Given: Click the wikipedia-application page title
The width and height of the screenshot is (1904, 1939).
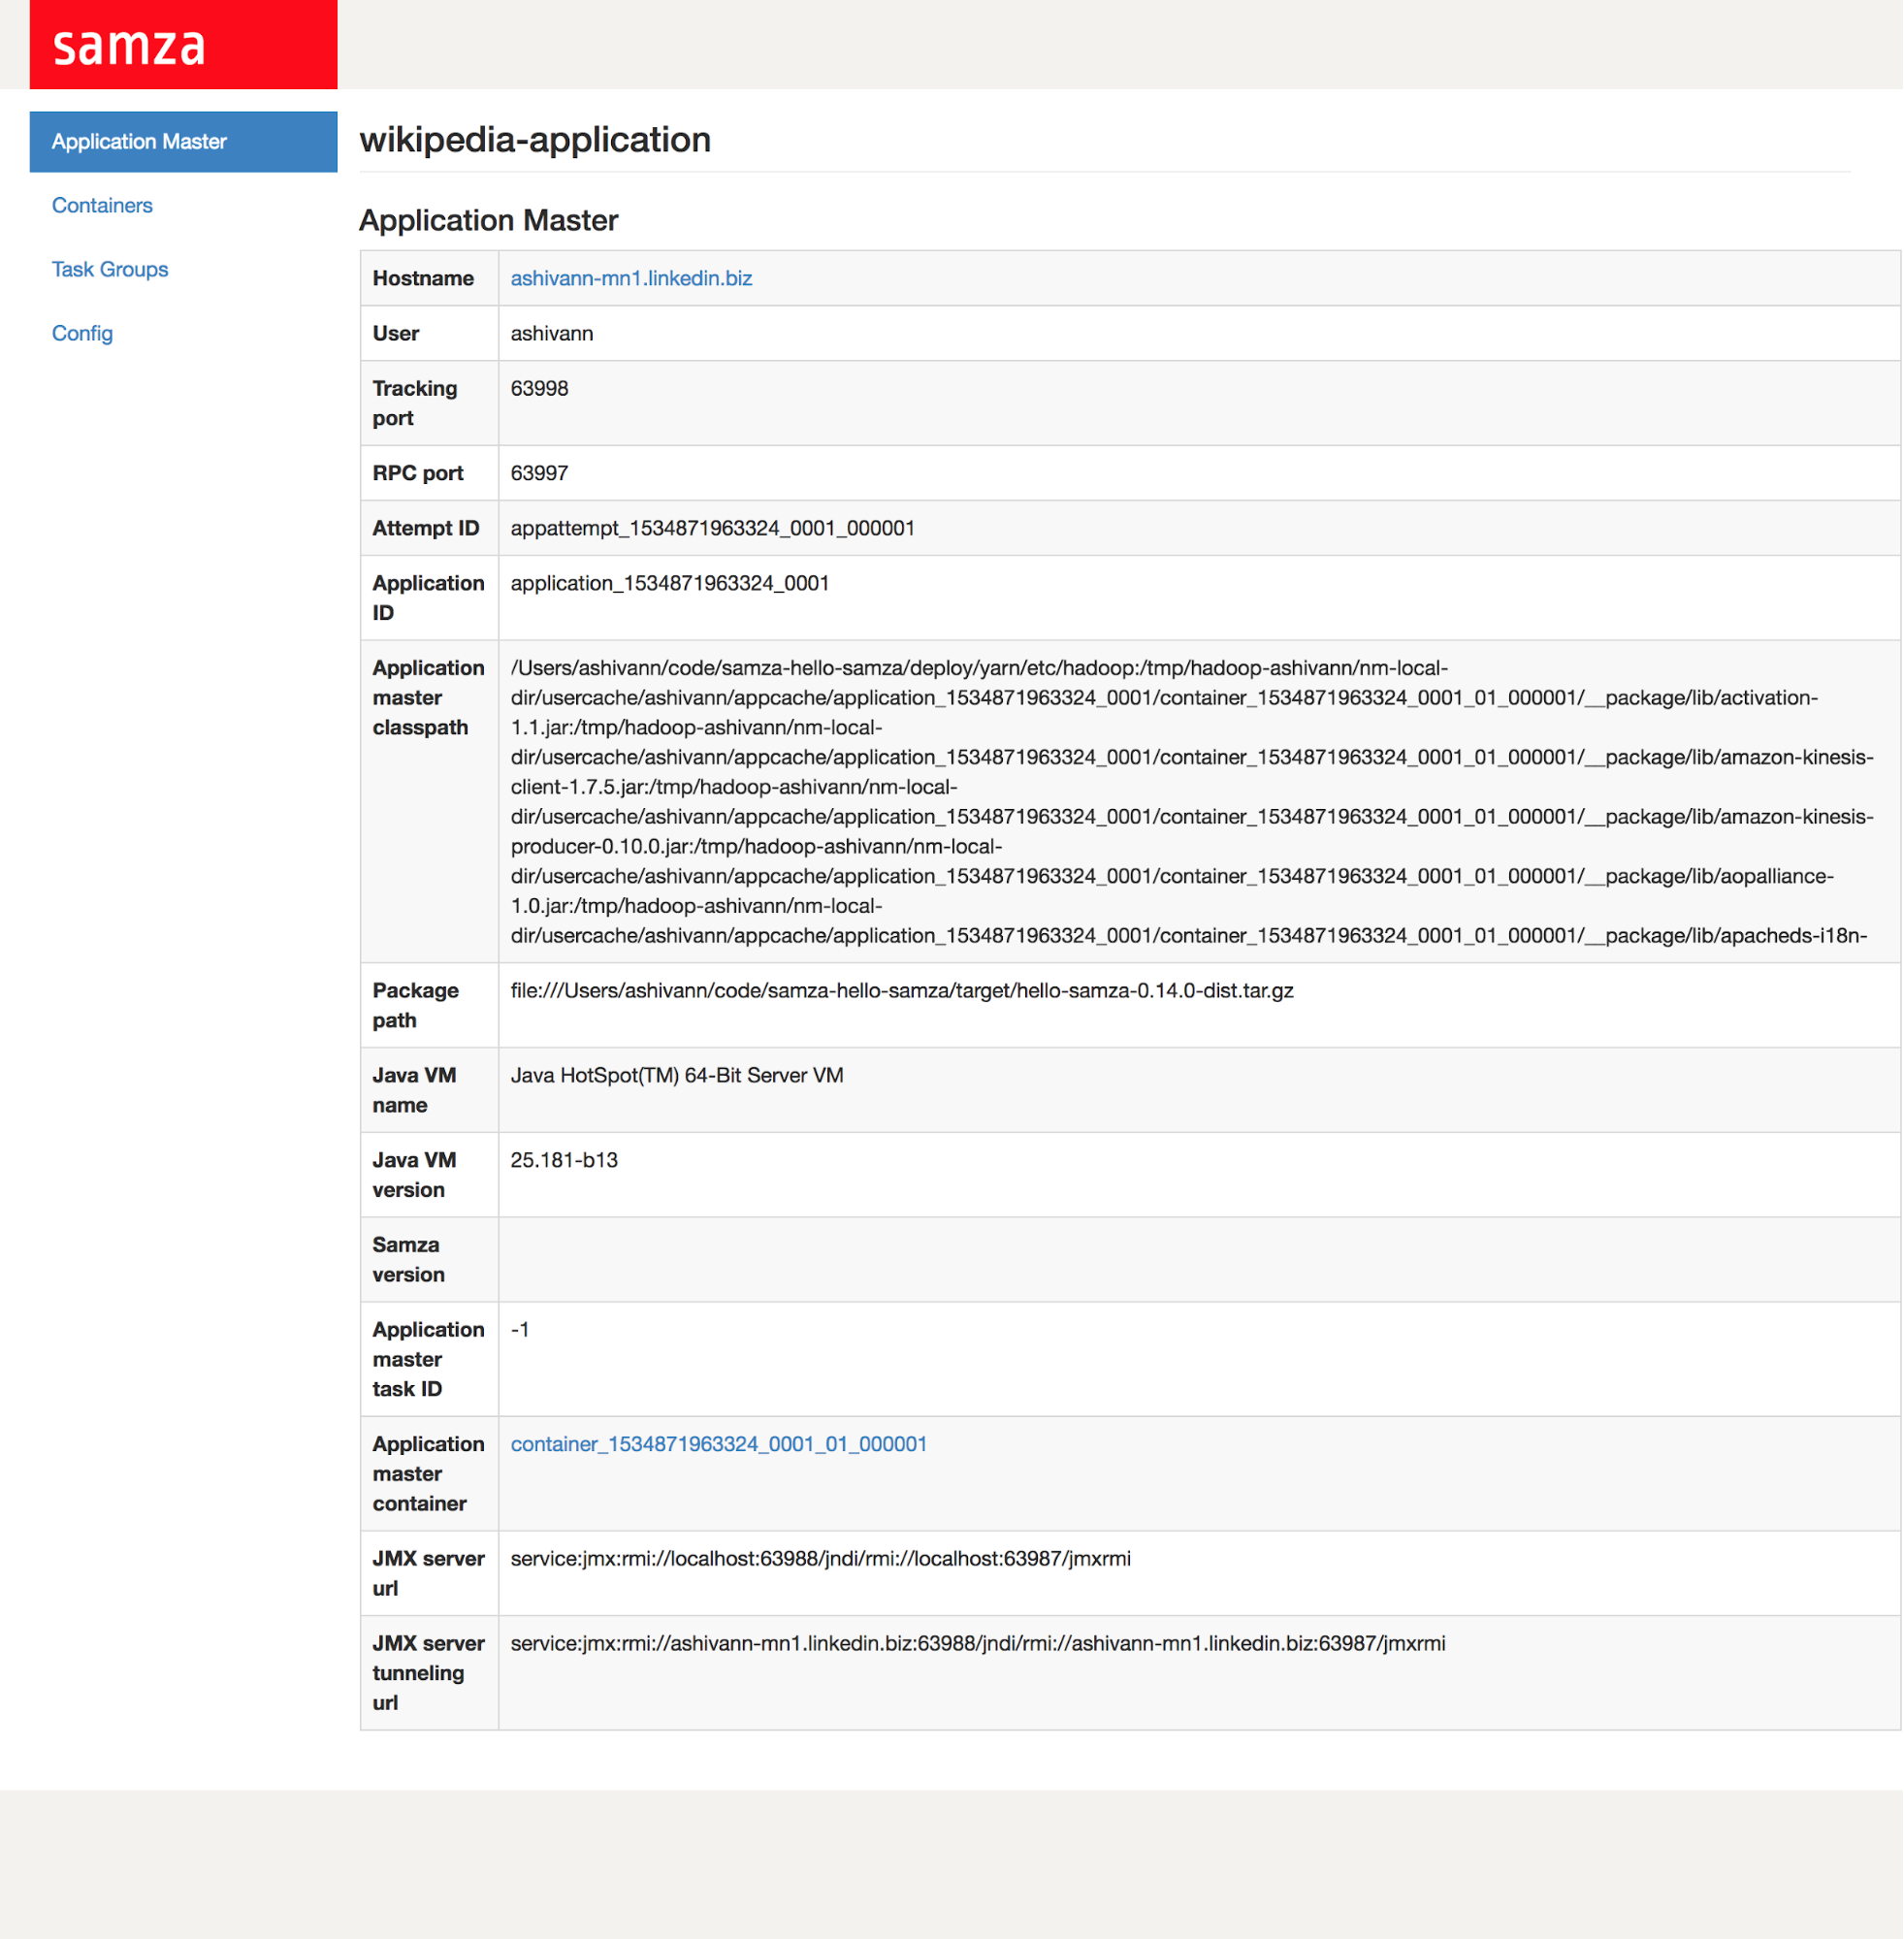Looking at the screenshot, I should 535,140.
